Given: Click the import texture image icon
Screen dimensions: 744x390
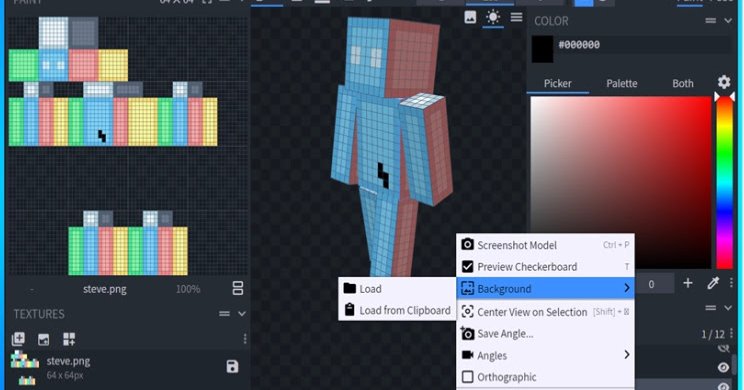Looking at the screenshot, I should 43,339.
